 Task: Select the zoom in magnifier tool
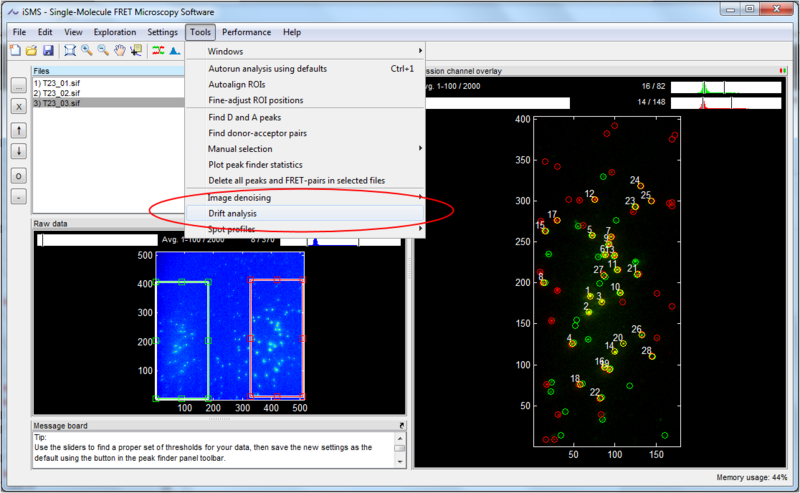coord(87,50)
